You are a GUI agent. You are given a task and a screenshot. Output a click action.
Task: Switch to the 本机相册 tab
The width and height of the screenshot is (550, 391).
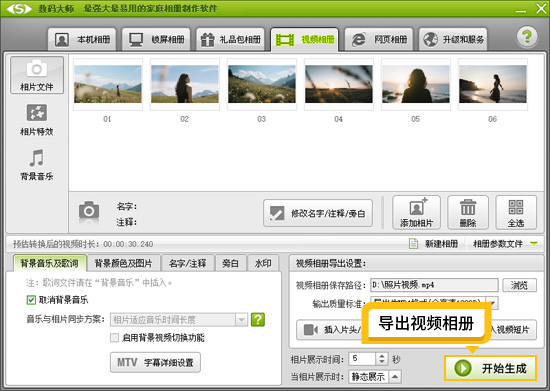pyautogui.click(x=82, y=39)
